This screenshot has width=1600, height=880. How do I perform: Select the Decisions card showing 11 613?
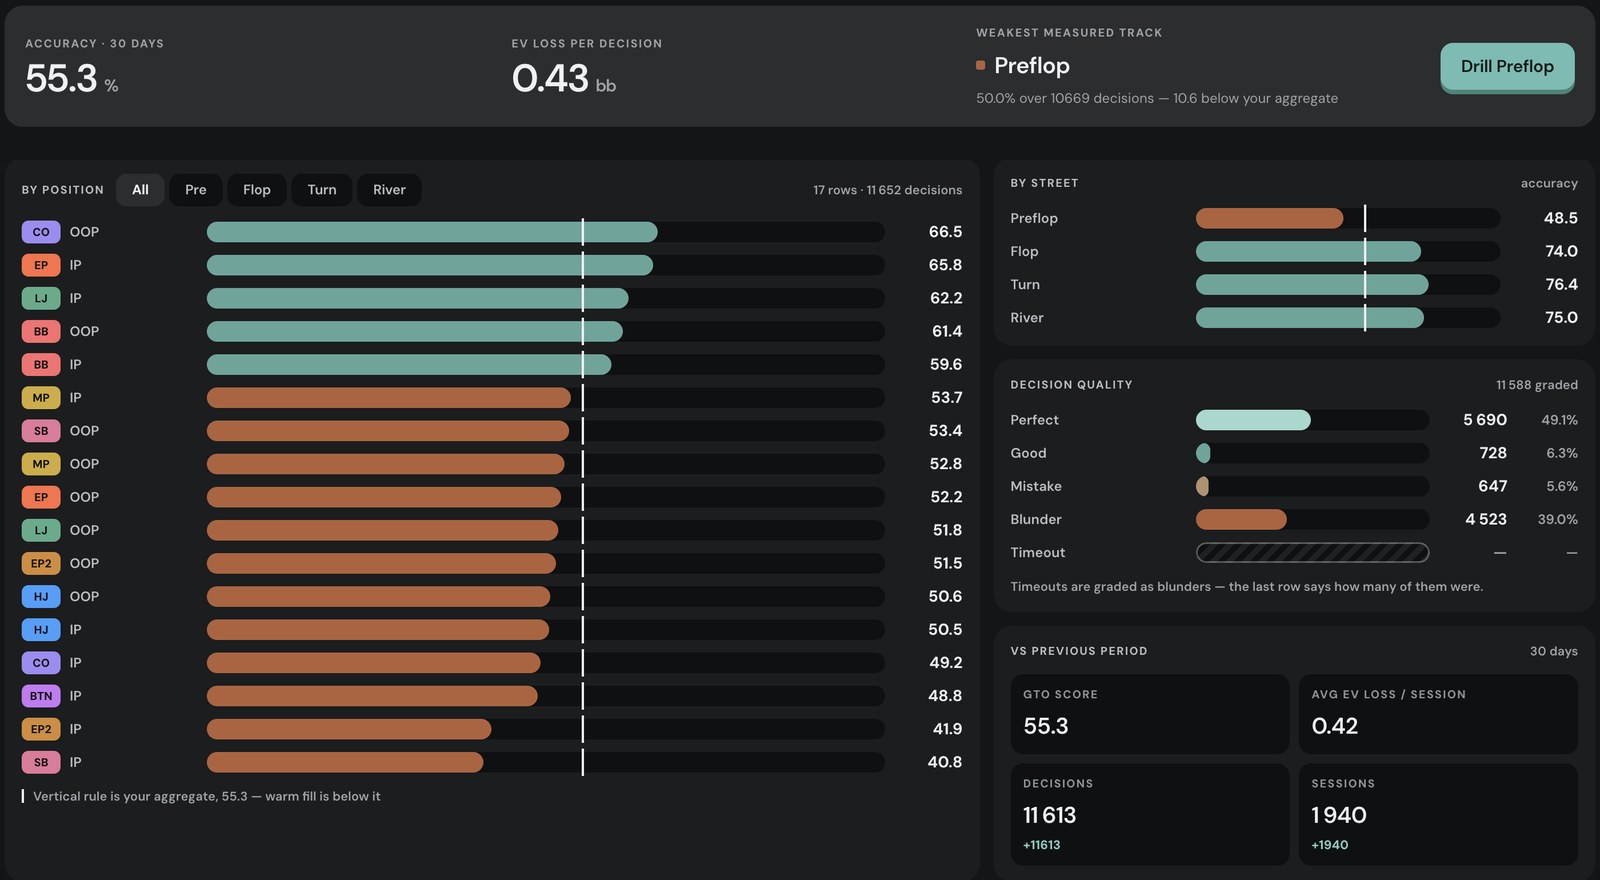click(1150, 814)
